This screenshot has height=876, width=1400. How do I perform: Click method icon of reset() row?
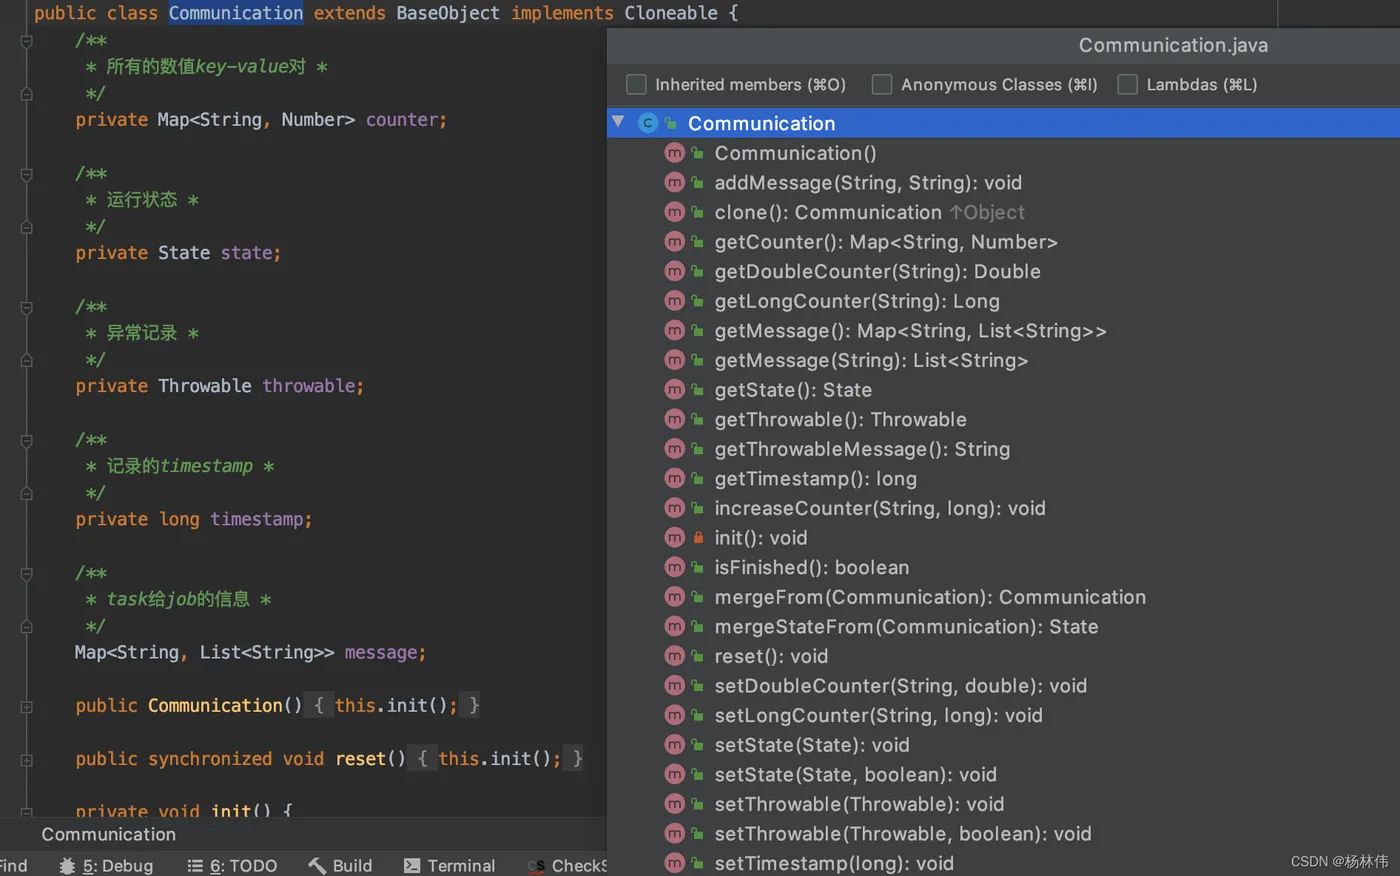[675, 656]
